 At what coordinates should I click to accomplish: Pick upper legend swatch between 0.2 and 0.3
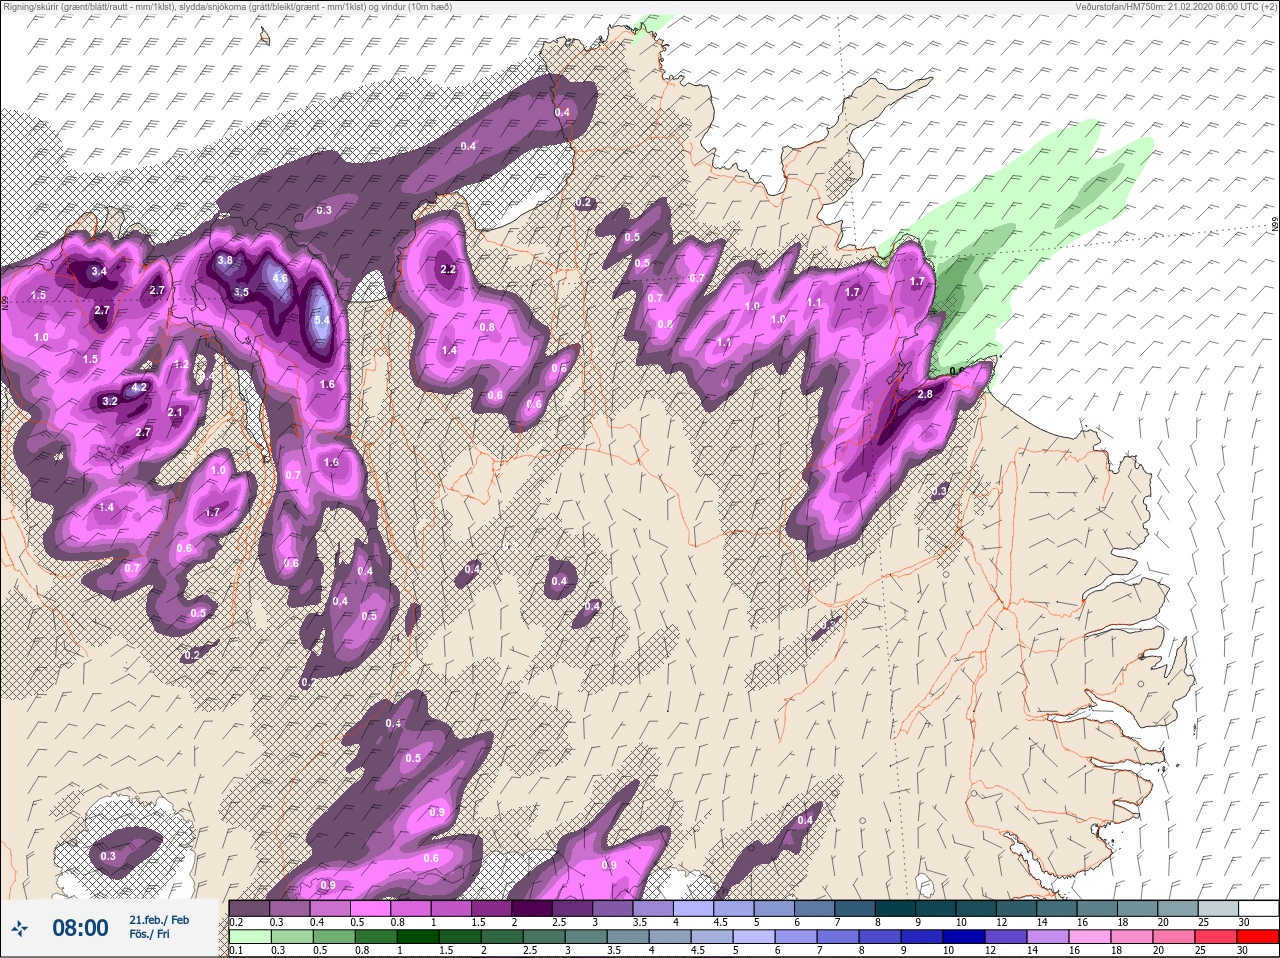pos(249,908)
